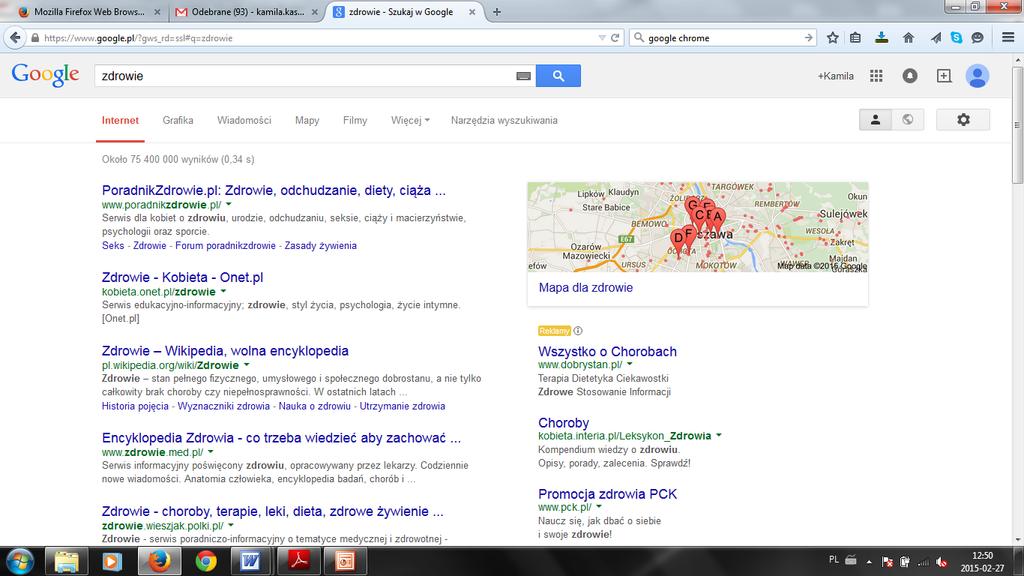The height and width of the screenshot is (576, 1024).
Task: Open new tab with plus button
Action: (497, 12)
